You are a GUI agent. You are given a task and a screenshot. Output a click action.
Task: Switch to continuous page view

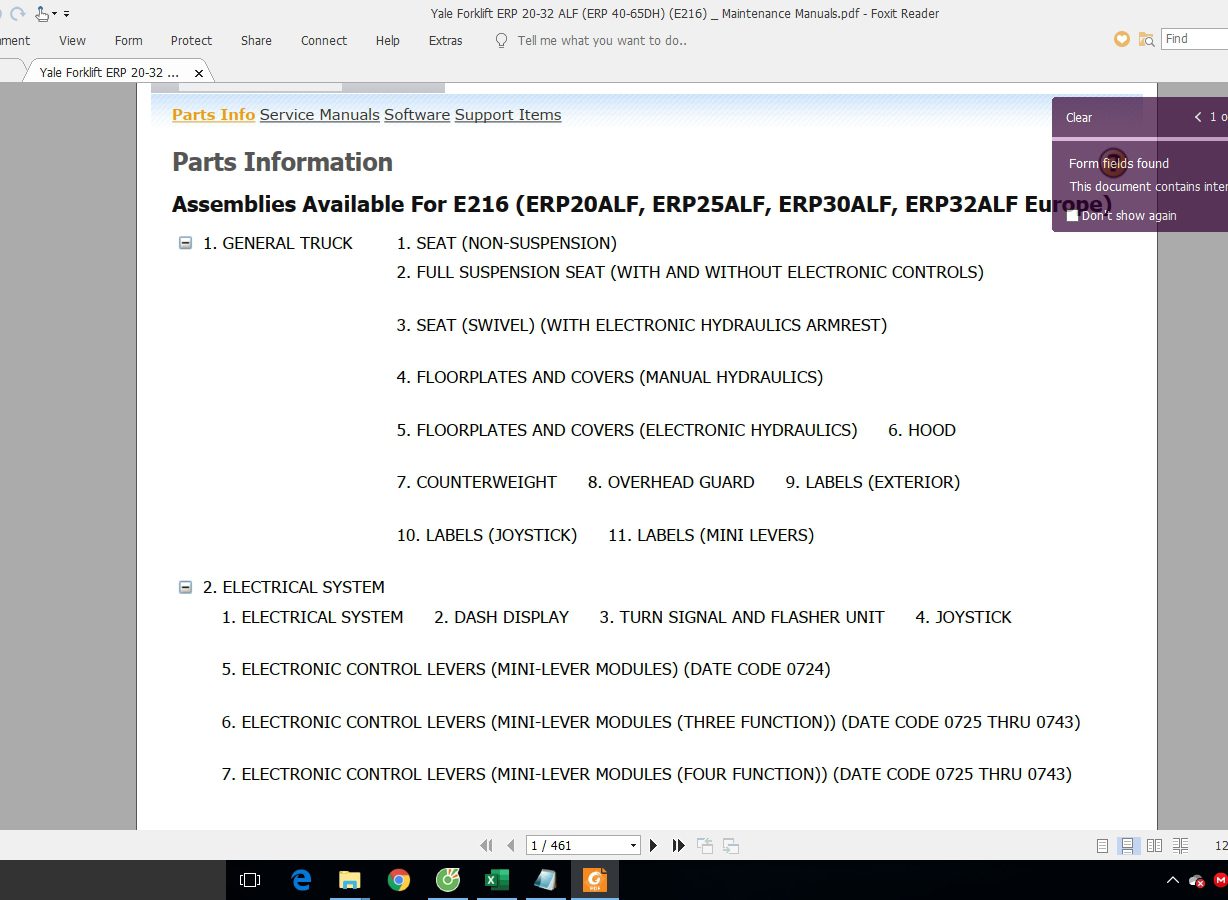[x=1127, y=846]
